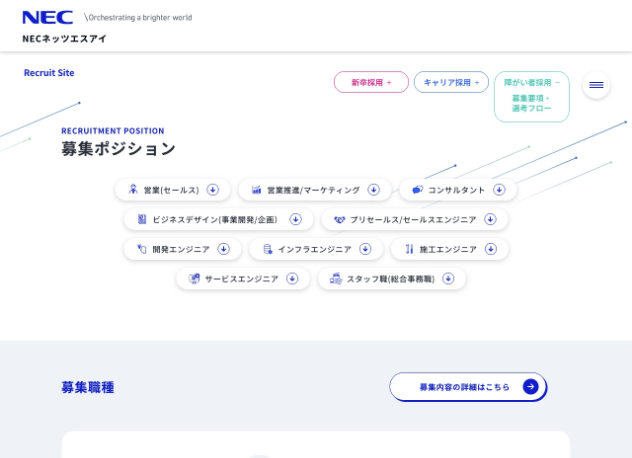
Task: Jump to 営業(セールス) position label
Action: pyautogui.click(x=171, y=190)
